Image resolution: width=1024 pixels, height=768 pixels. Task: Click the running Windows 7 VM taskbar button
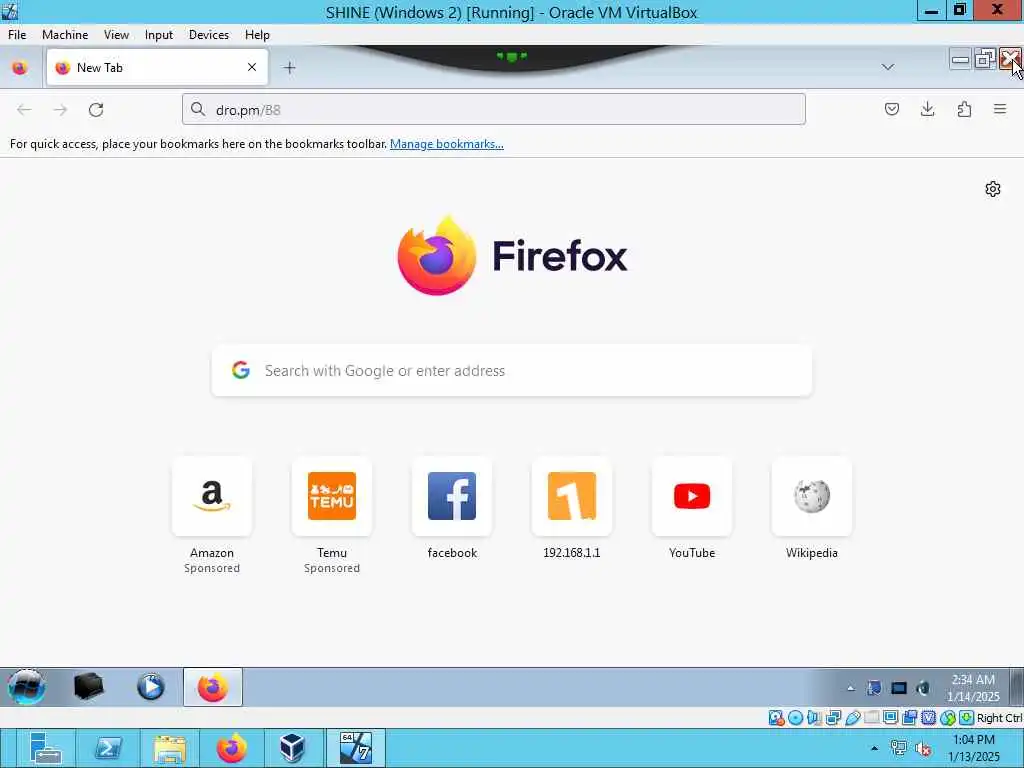coord(355,748)
